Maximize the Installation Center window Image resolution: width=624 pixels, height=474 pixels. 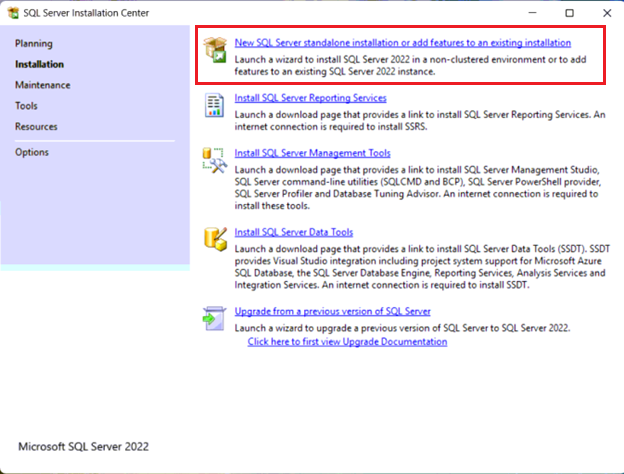pos(569,13)
